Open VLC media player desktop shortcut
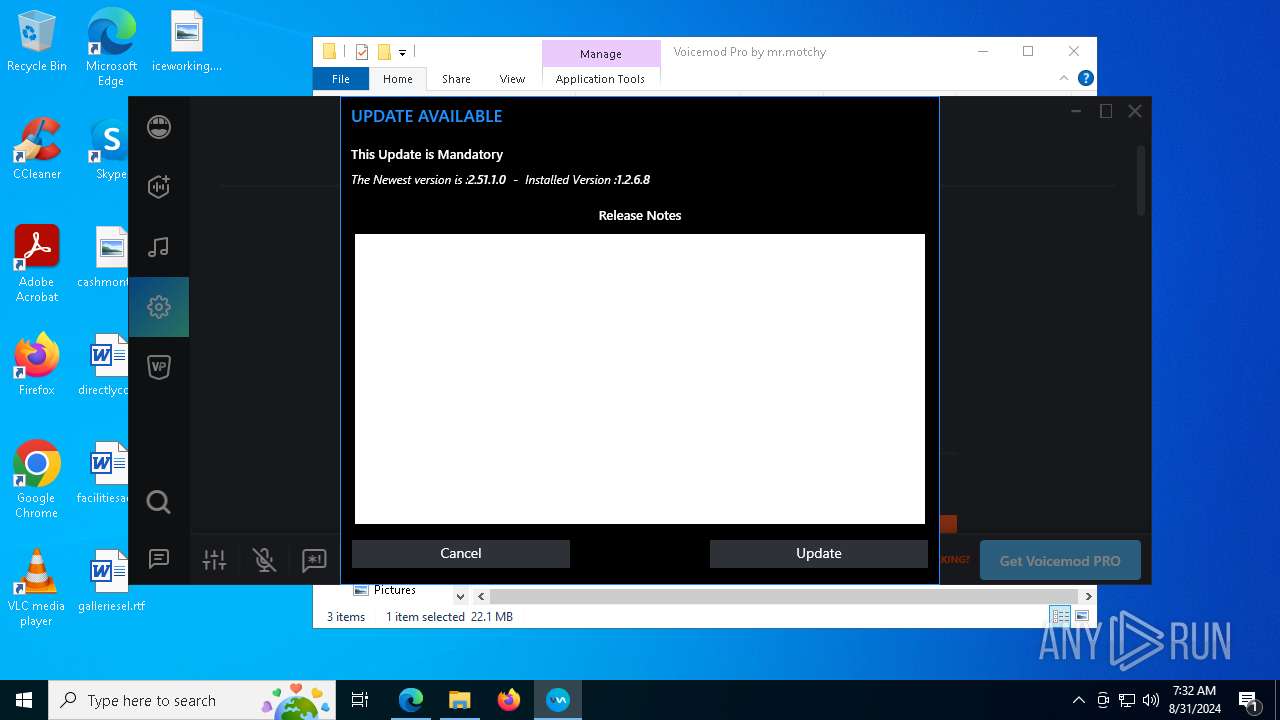 point(37,588)
